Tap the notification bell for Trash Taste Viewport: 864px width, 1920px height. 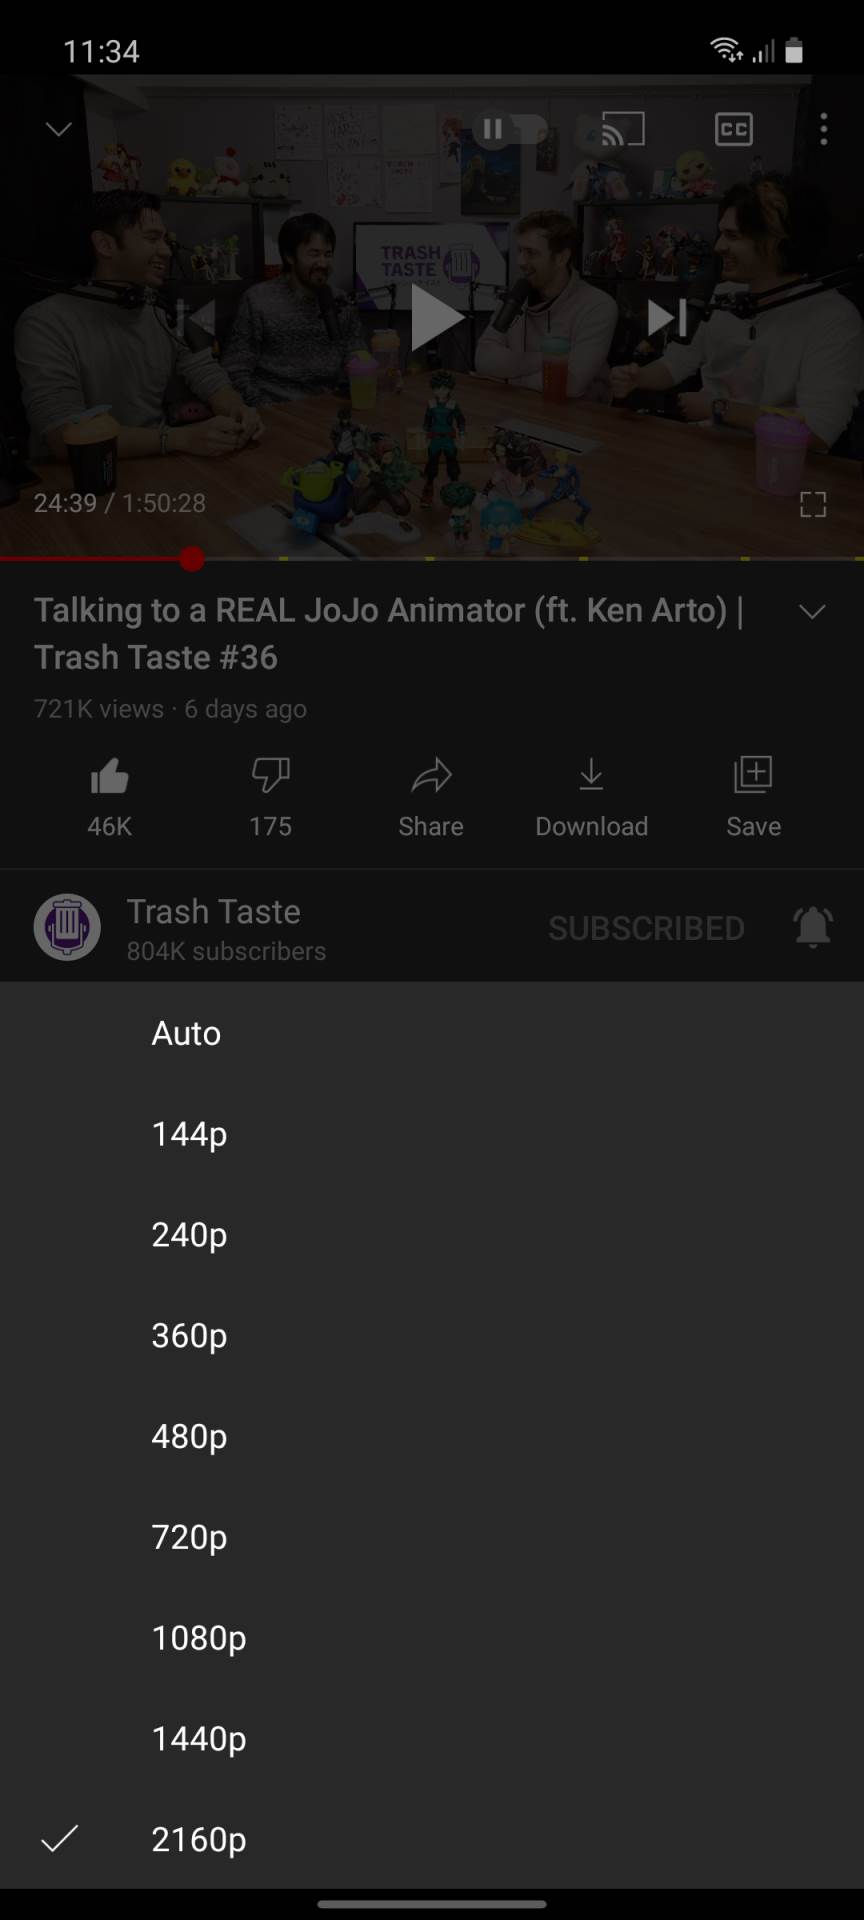pos(813,926)
